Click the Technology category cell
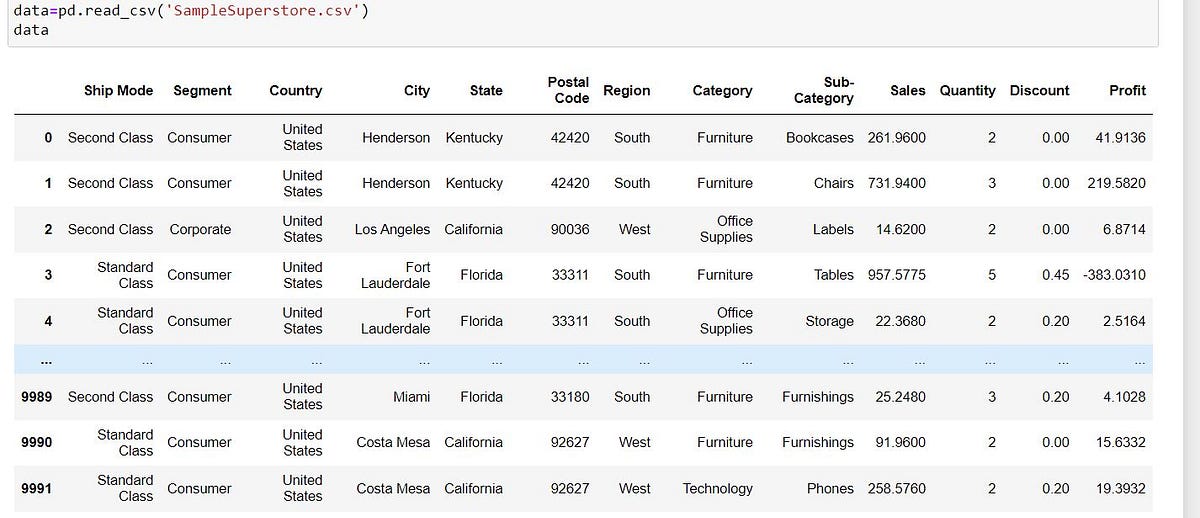 pyautogui.click(x=718, y=488)
